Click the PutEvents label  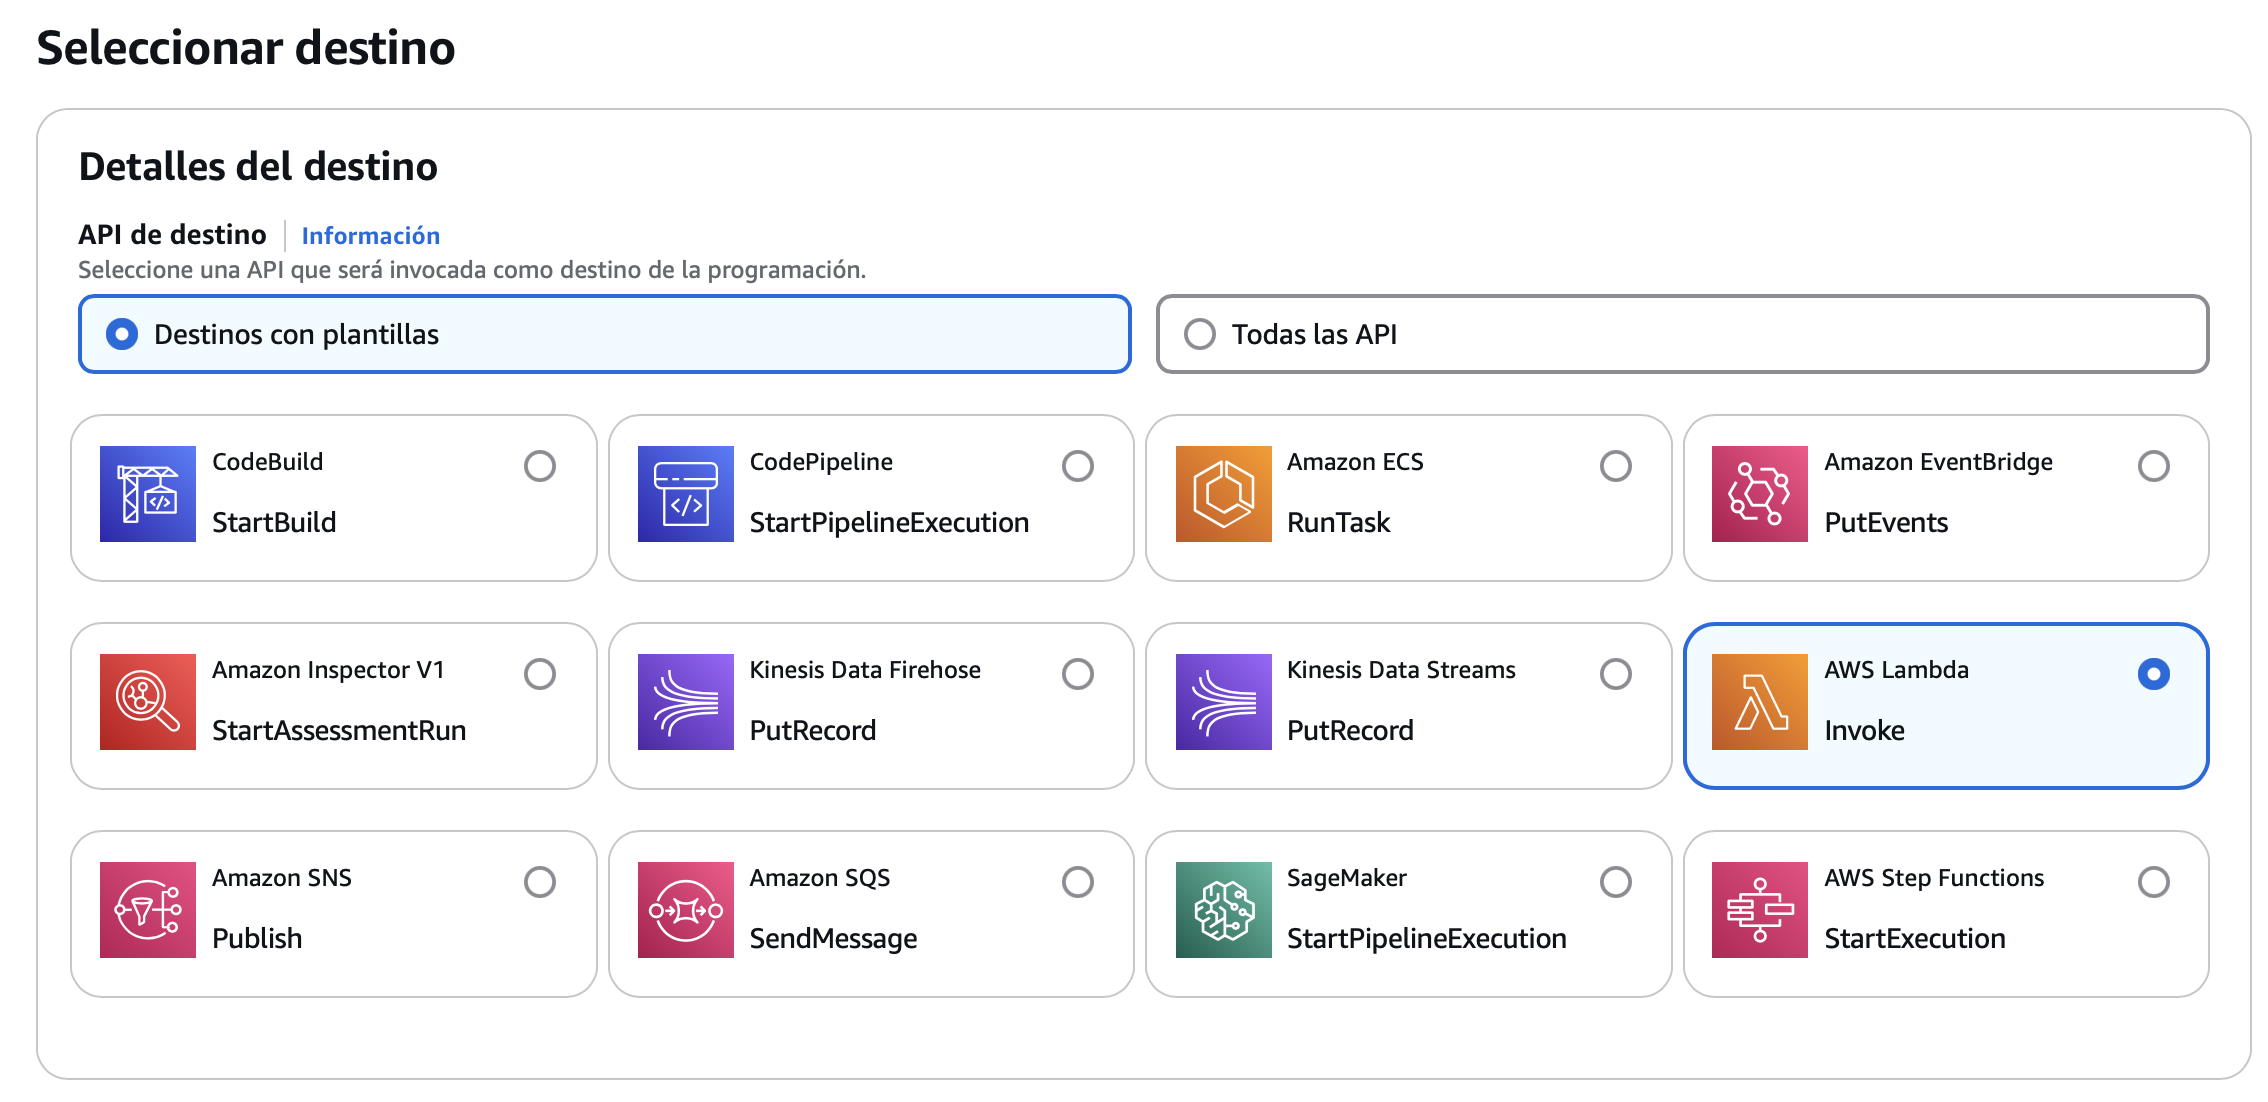[x=1886, y=522]
